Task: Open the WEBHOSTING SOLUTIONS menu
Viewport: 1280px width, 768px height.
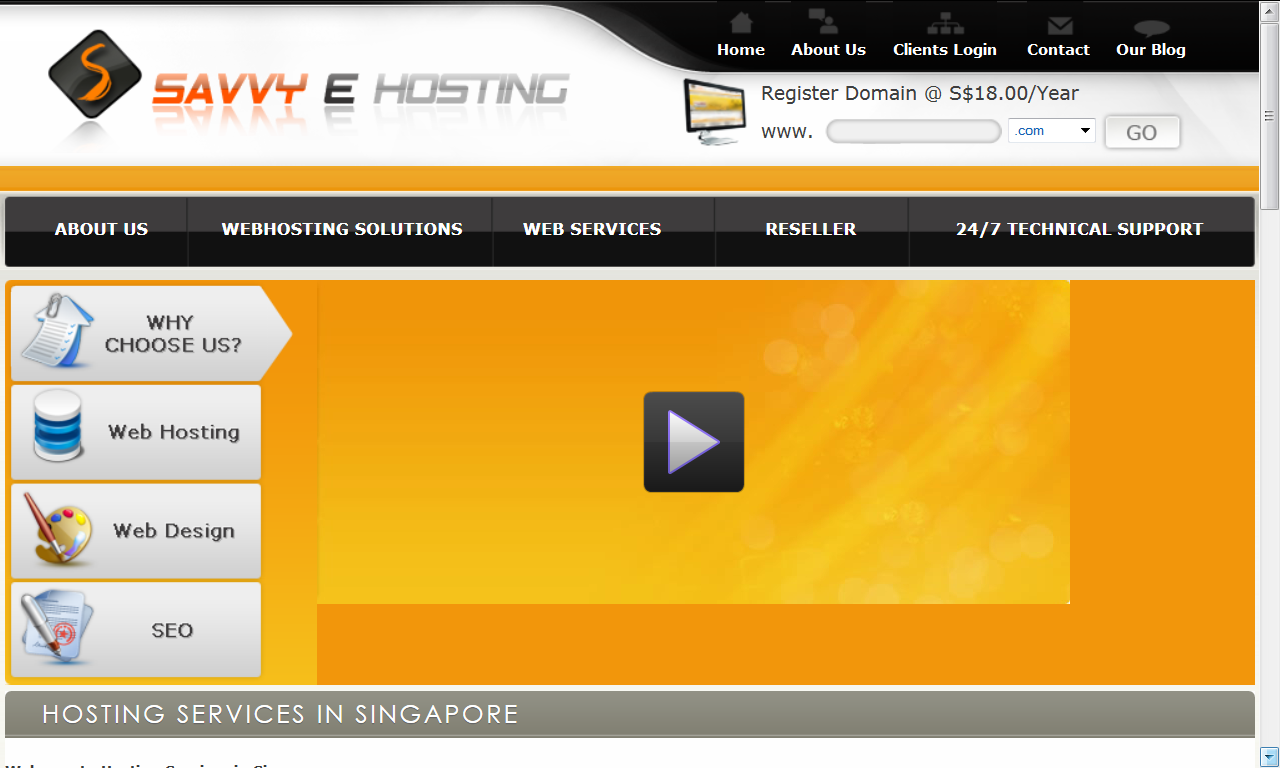Action: tap(342, 230)
